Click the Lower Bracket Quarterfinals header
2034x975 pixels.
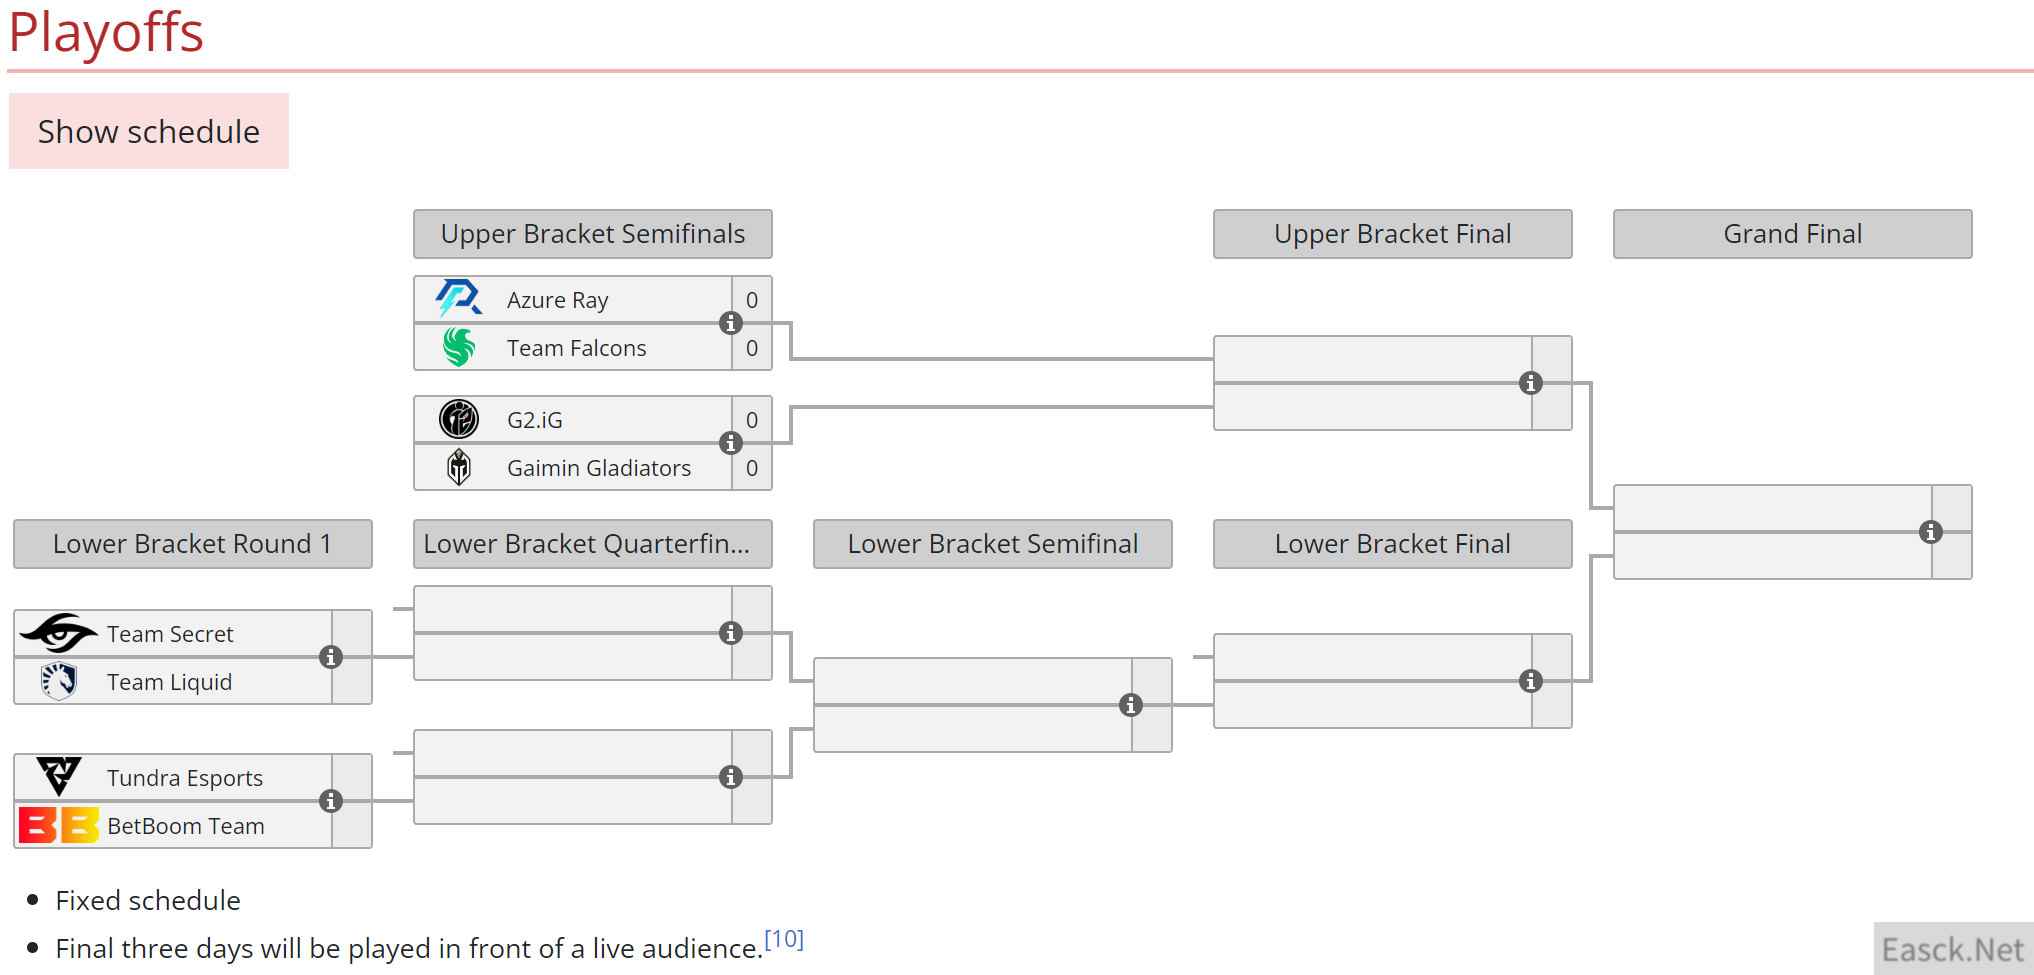tap(592, 544)
